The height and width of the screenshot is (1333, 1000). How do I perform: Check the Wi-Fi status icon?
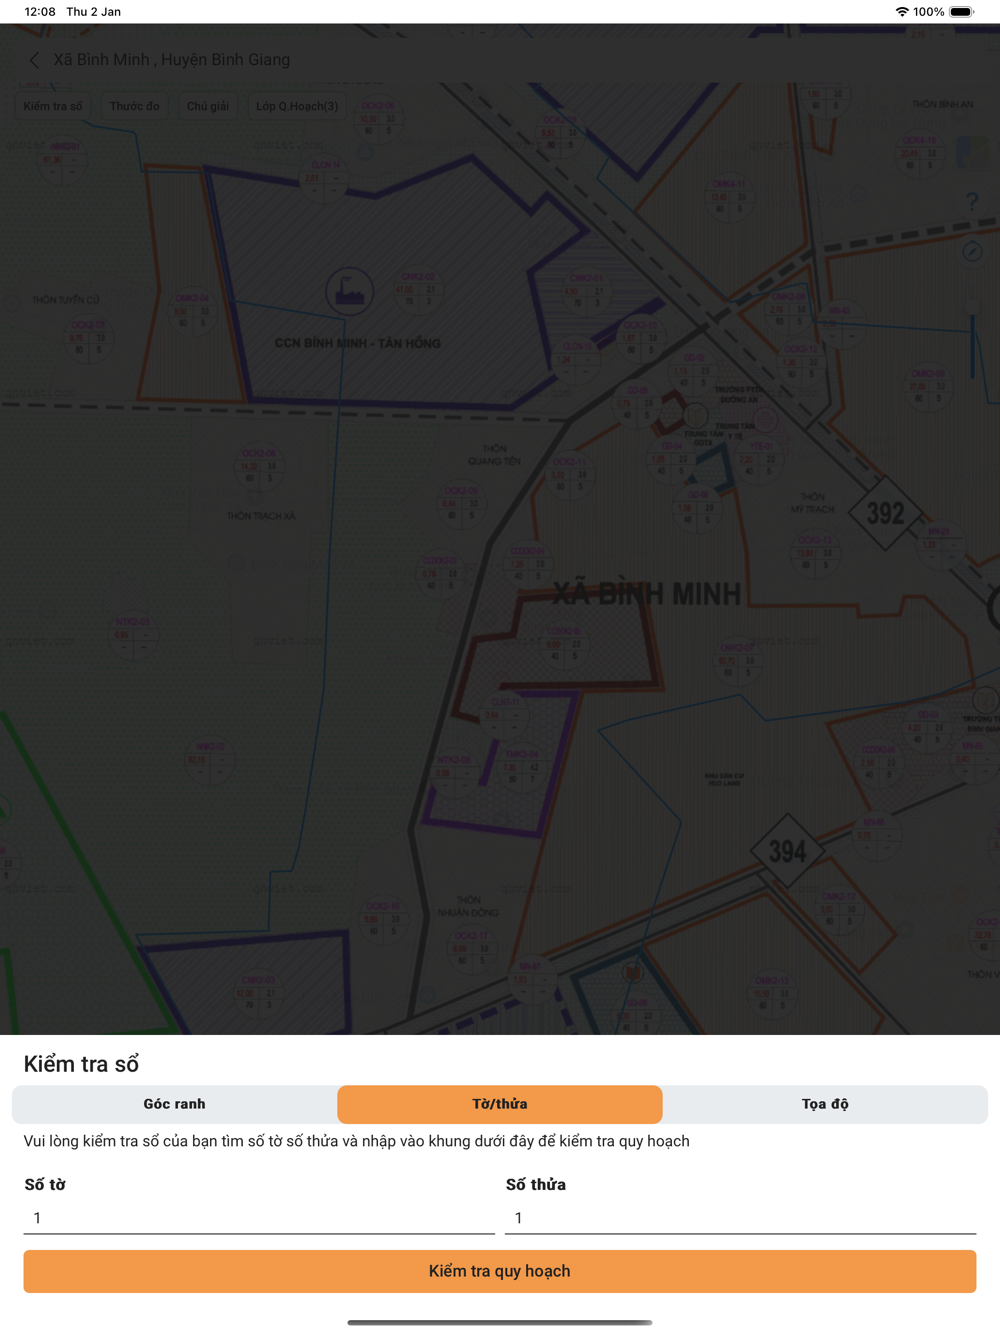(x=902, y=12)
